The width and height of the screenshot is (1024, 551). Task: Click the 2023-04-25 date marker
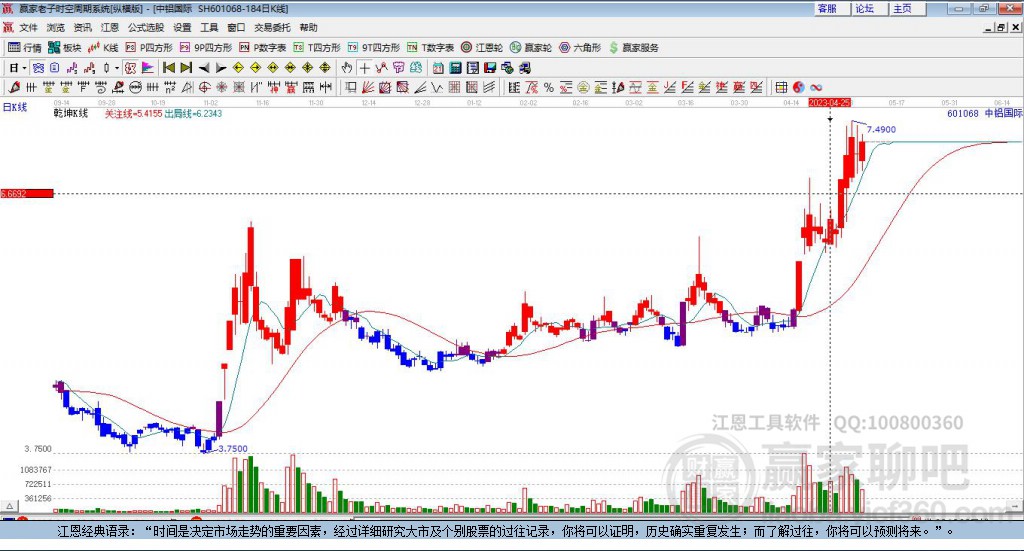coord(829,103)
